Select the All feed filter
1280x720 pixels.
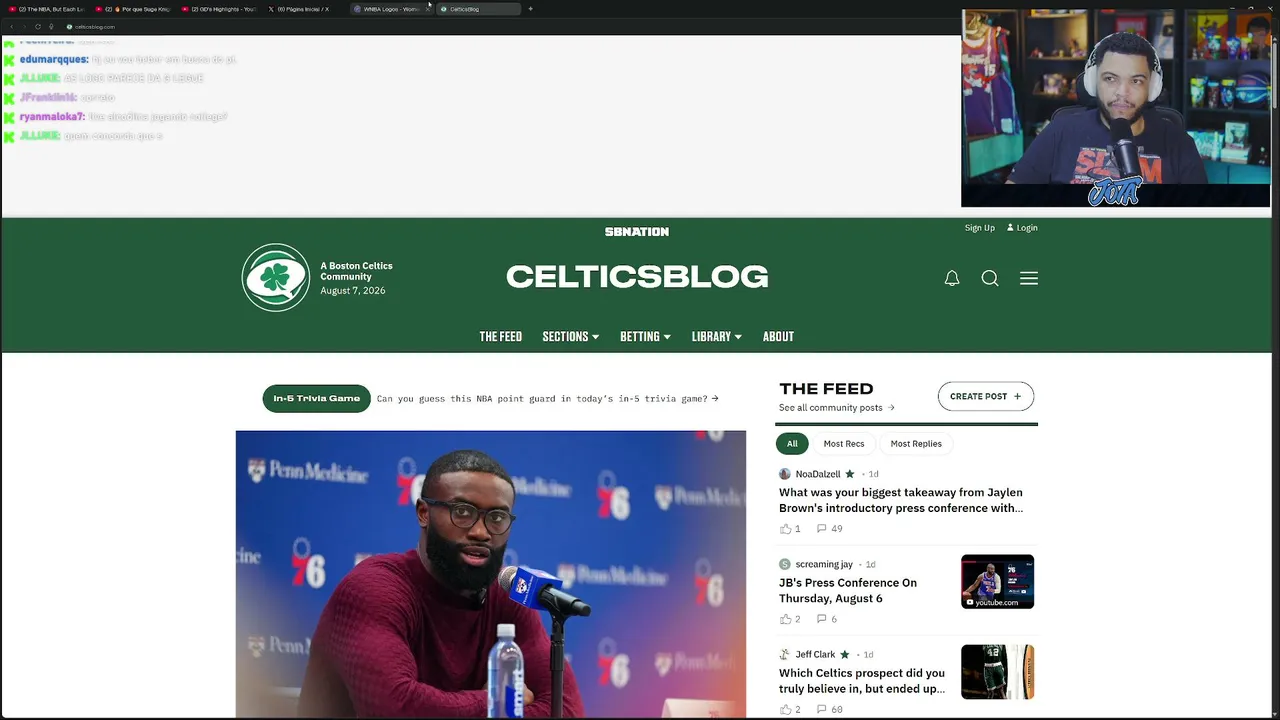pyautogui.click(x=792, y=444)
